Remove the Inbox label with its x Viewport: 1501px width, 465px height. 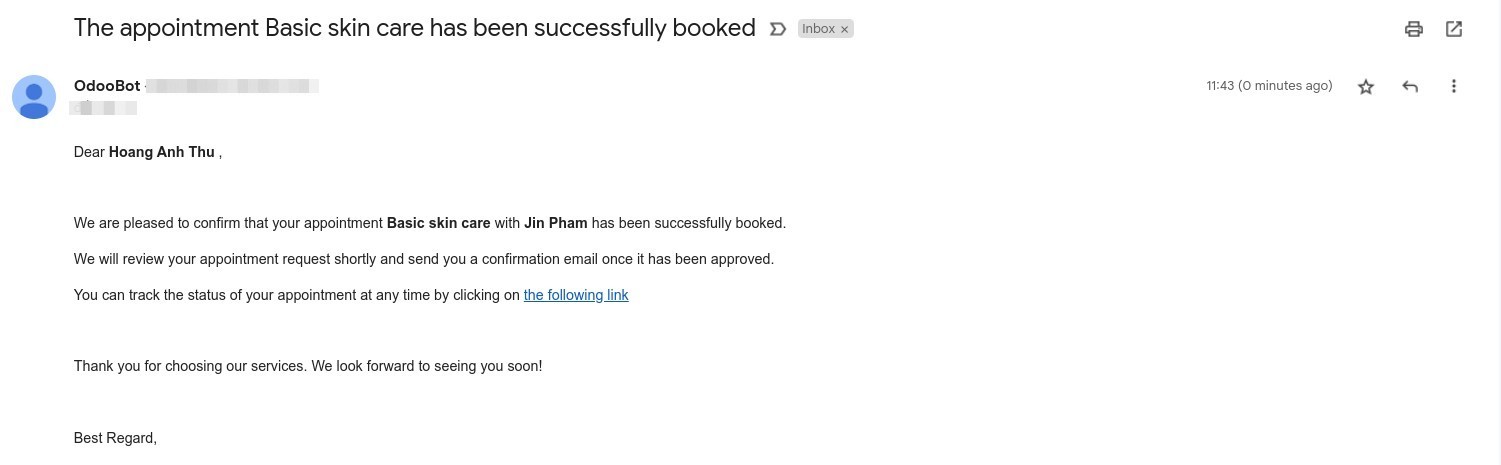pos(844,29)
